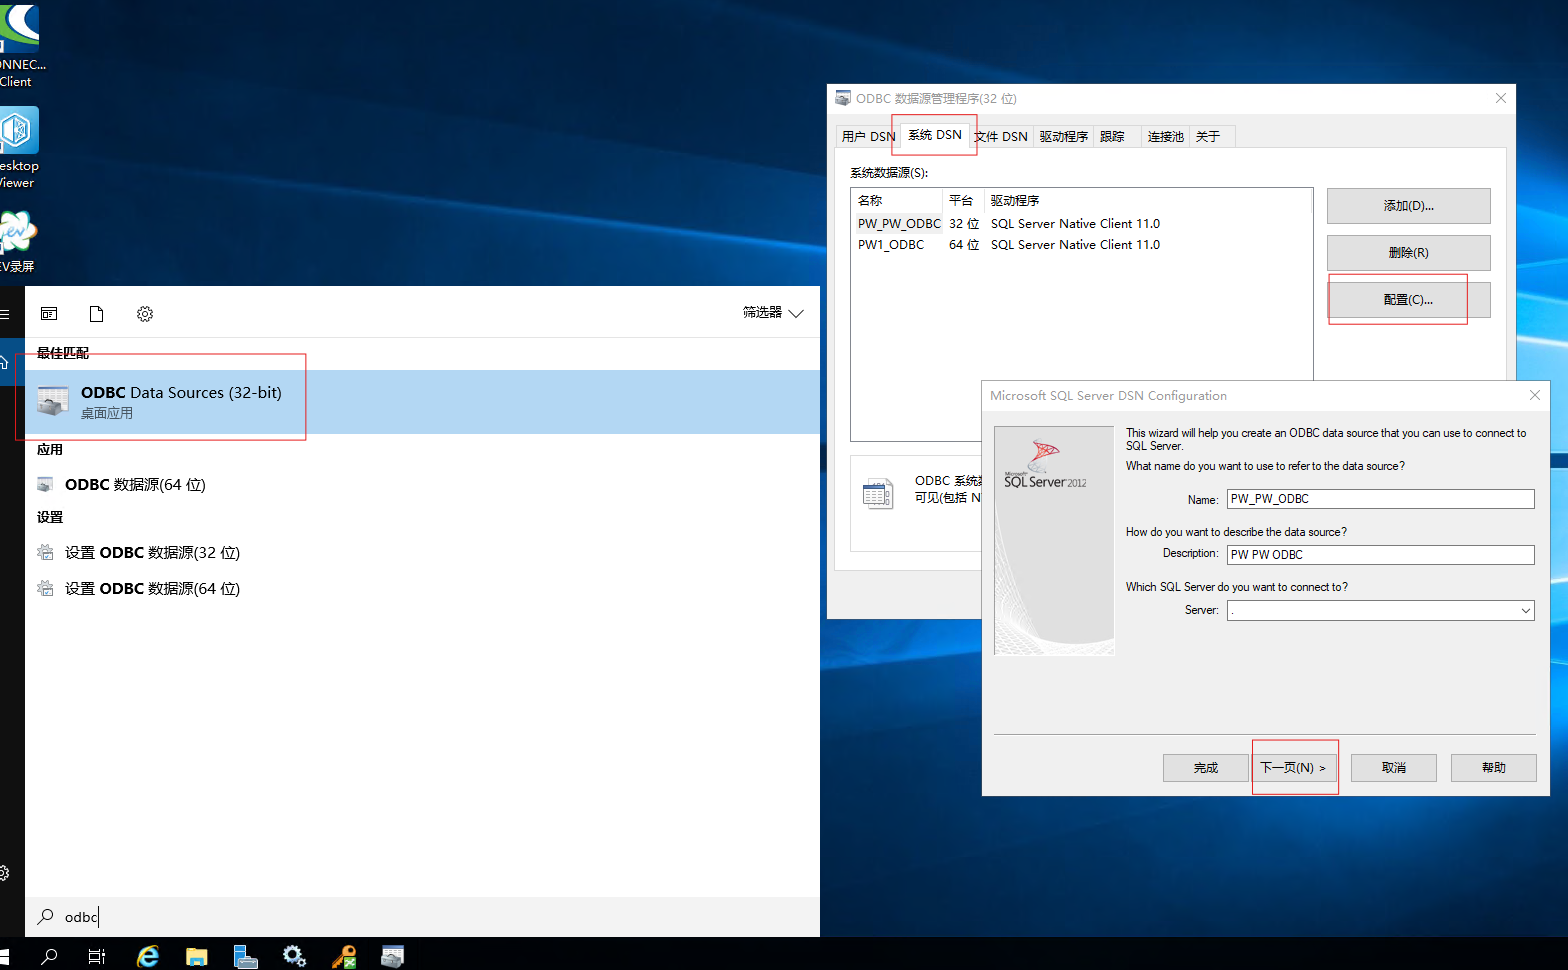Click the 下一页(N) button
Viewport: 1568px width, 970px height.
(1293, 767)
